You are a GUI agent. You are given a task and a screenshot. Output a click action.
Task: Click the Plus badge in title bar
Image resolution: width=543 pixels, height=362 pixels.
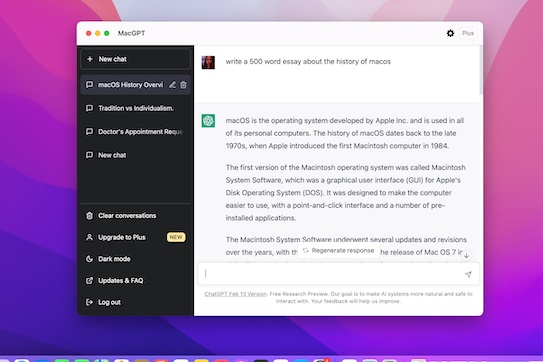468,33
